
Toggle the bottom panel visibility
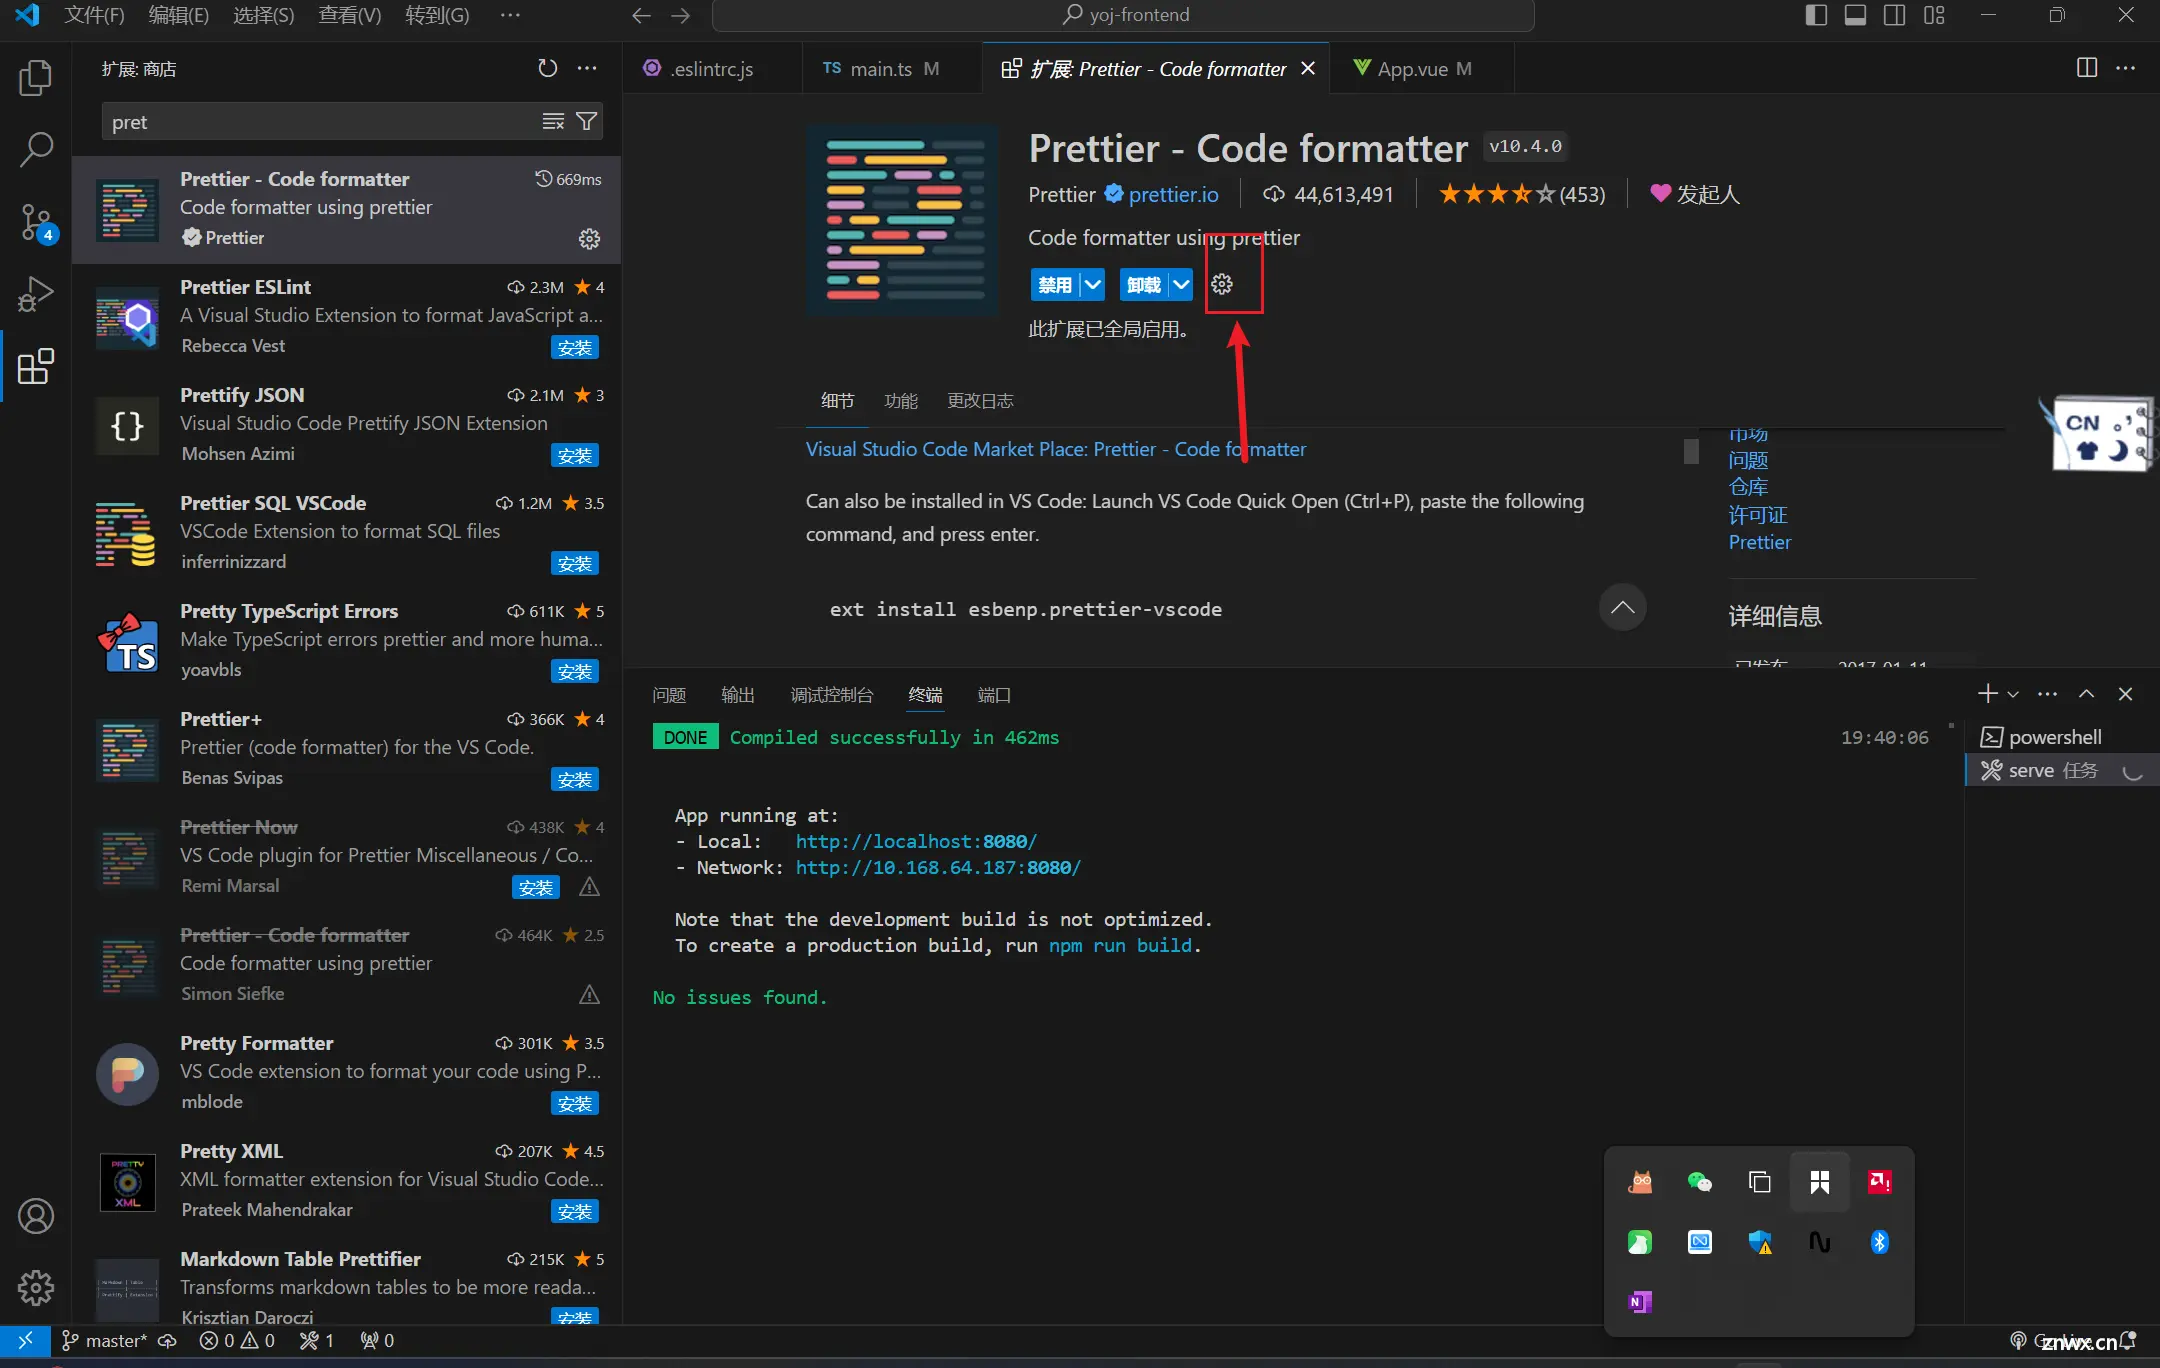click(x=1856, y=15)
